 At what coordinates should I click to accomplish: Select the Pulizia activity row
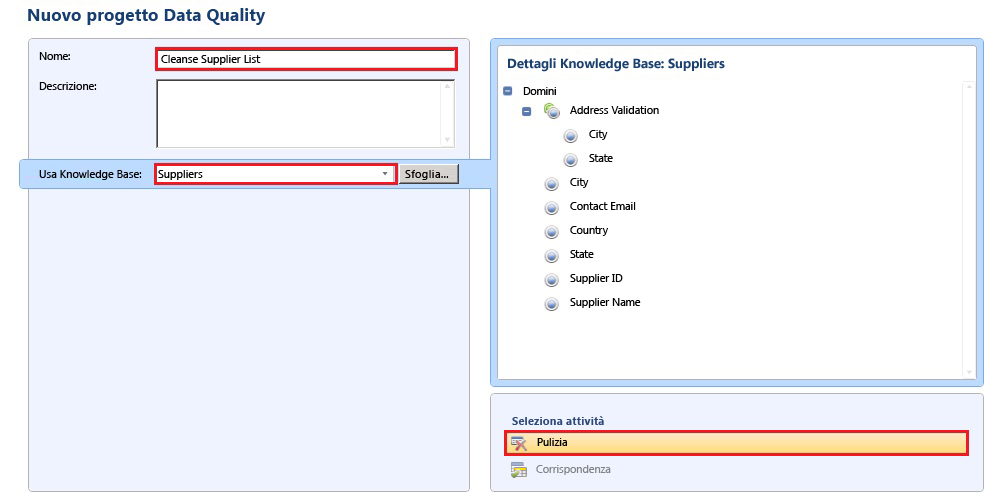tap(736, 442)
